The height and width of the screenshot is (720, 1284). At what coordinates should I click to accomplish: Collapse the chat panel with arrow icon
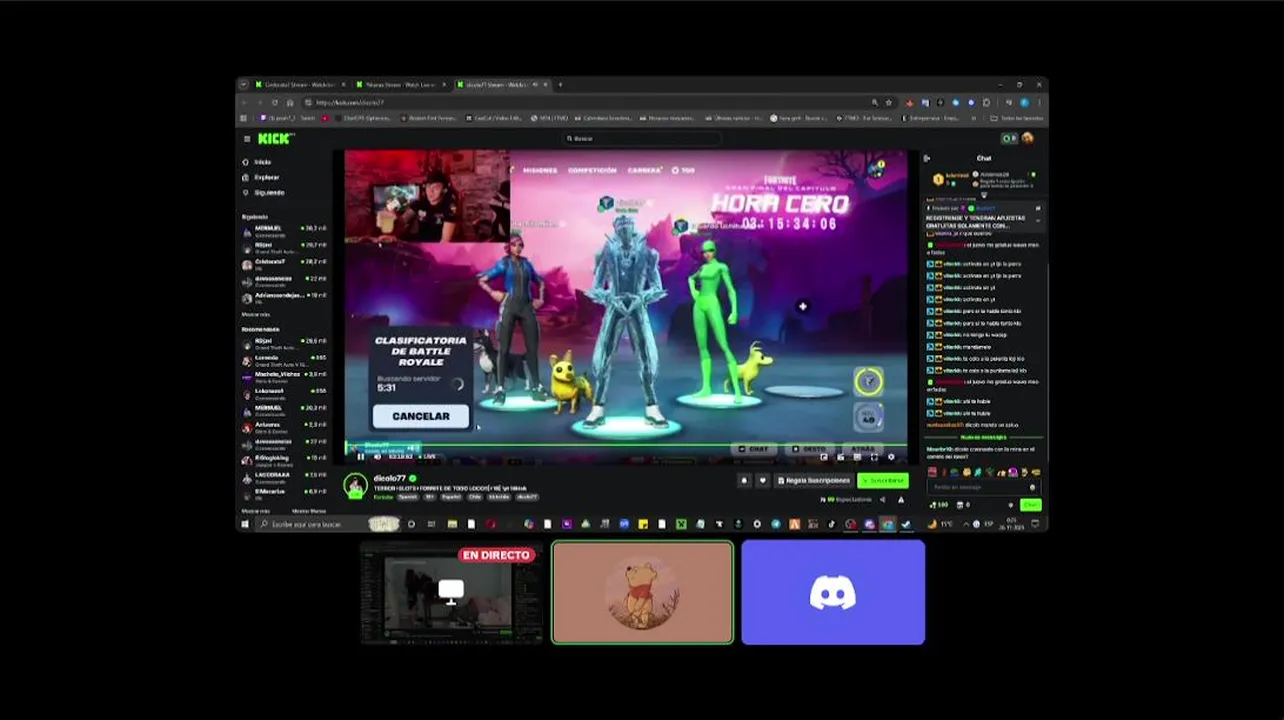(x=926, y=158)
